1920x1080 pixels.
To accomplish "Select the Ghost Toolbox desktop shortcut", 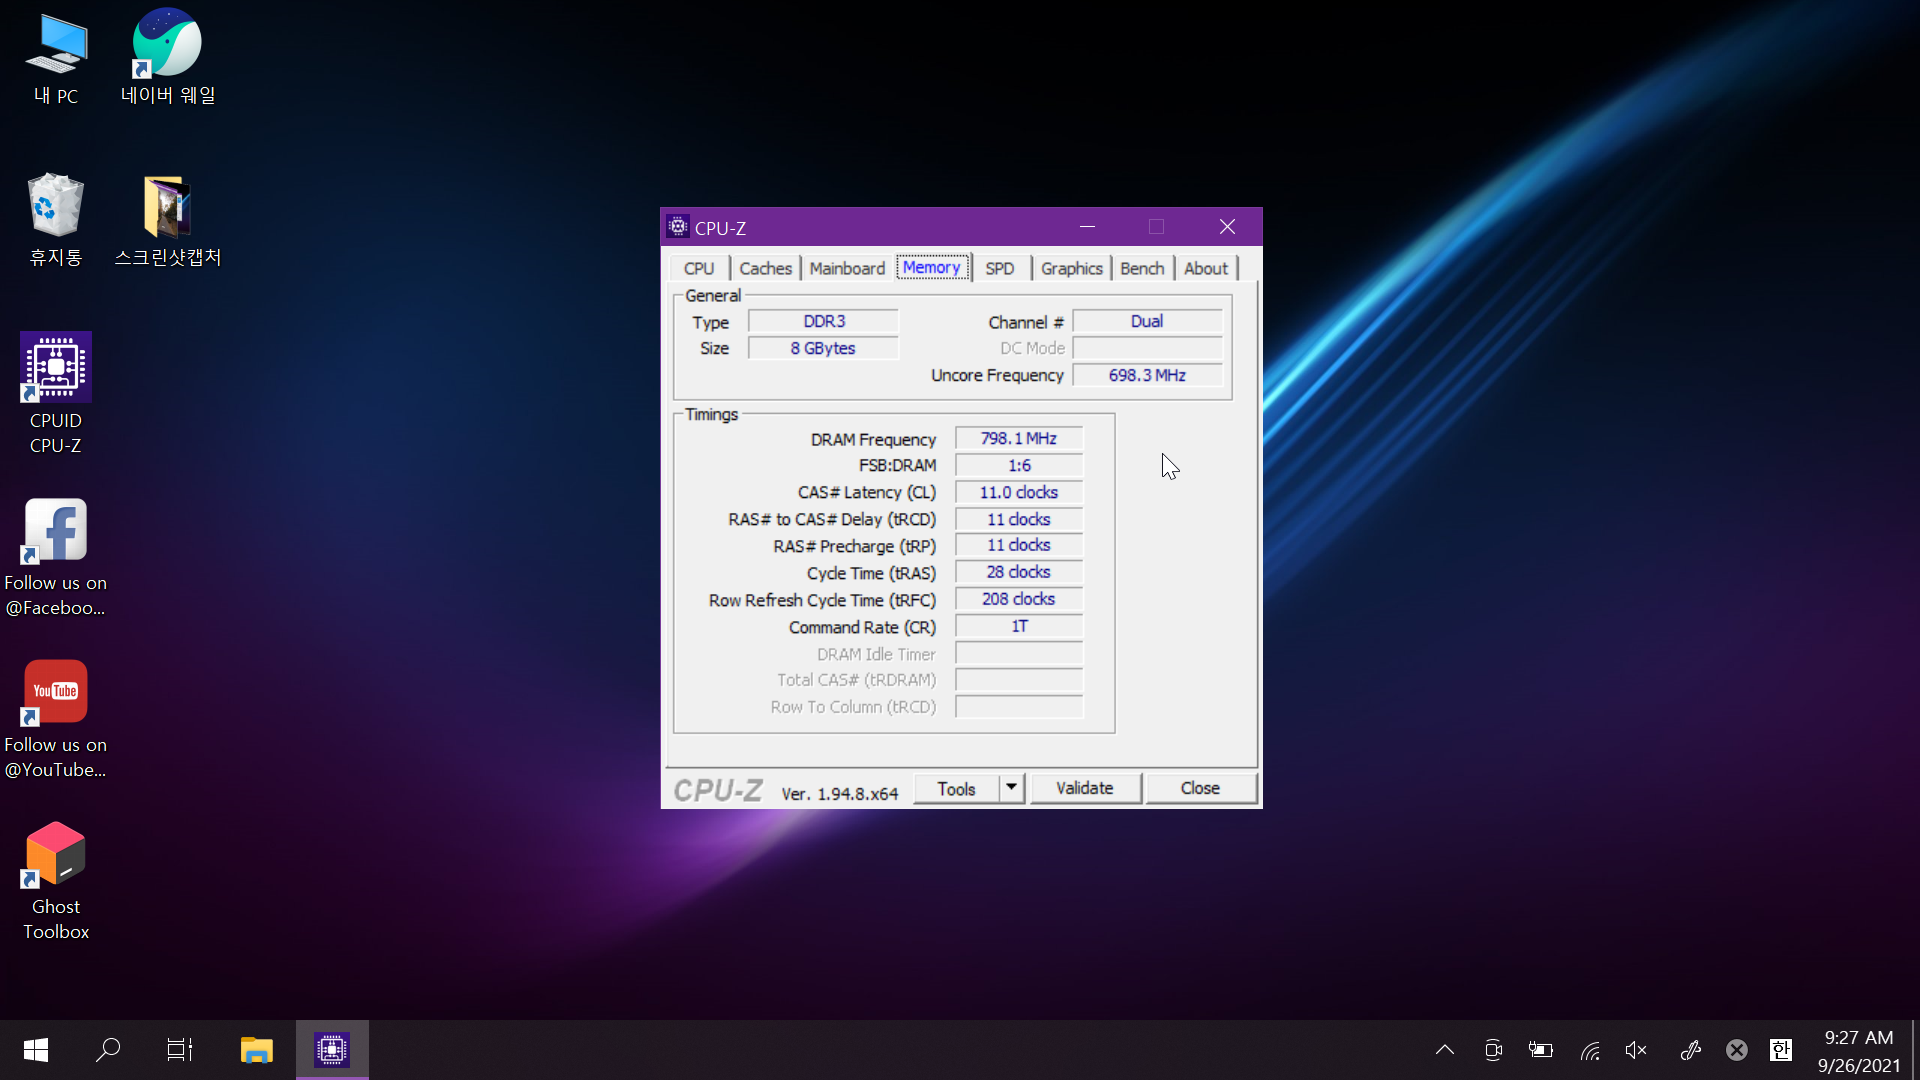I will point(56,881).
